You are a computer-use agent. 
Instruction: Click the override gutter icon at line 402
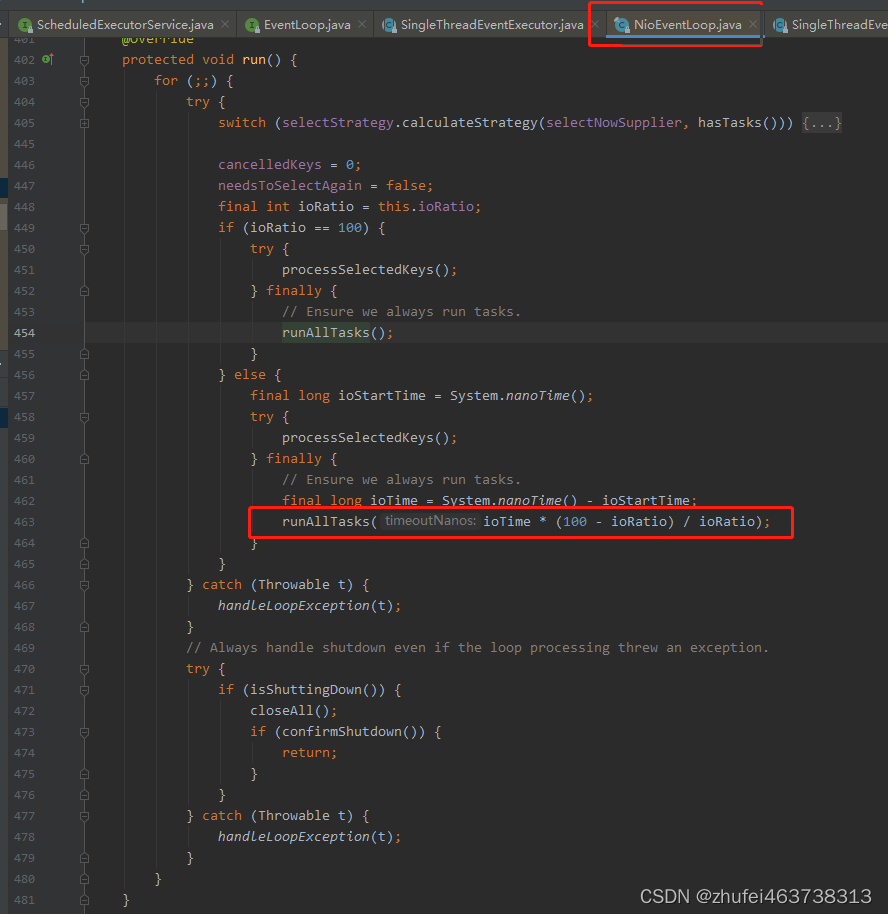[x=48, y=59]
